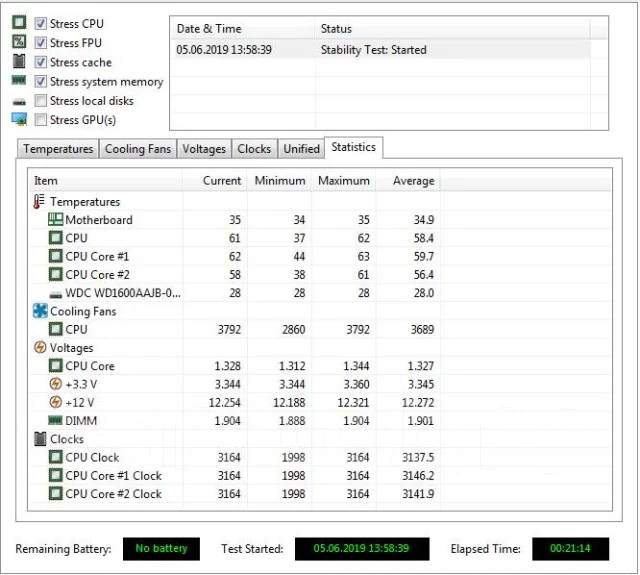Click the DIMM minimum value 1.888
The width and height of the screenshot is (640, 575).
[292, 421]
